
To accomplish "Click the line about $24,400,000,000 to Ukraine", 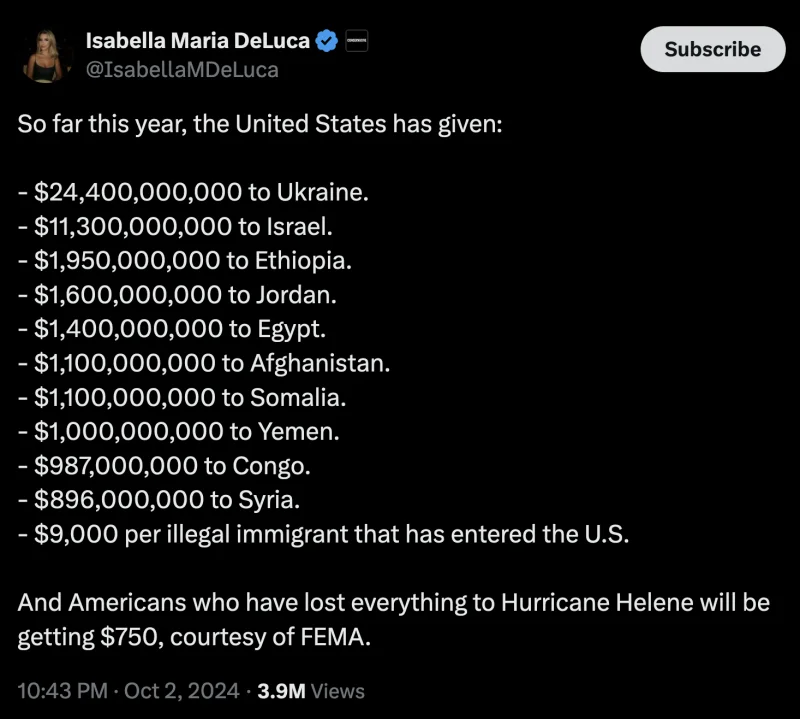I will coord(193,192).
